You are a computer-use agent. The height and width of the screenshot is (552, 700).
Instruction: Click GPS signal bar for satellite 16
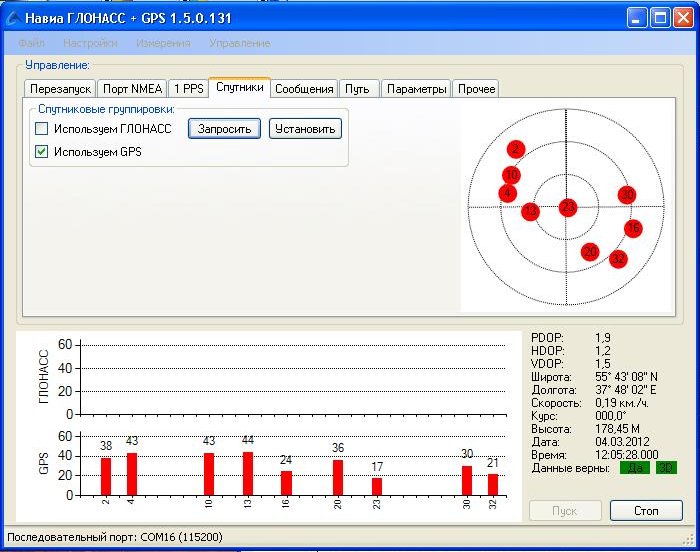click(x=286, y=483)
